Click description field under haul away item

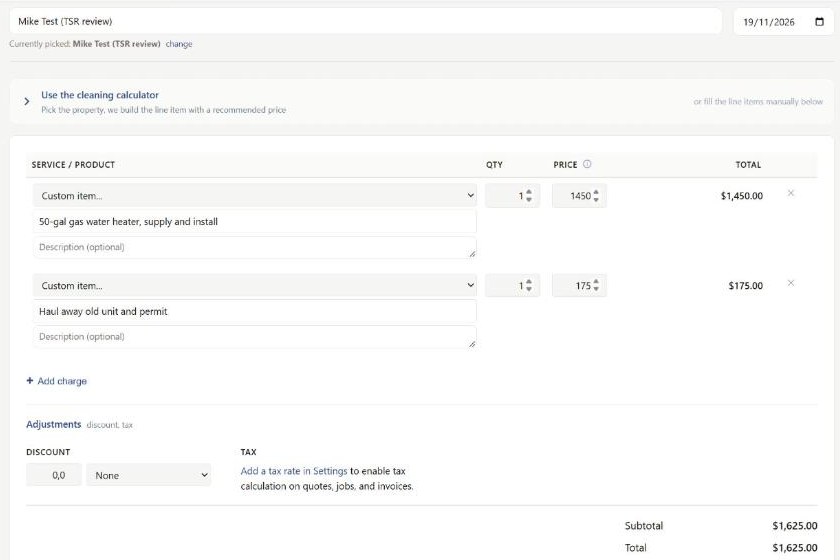click(x=254, y=337)
